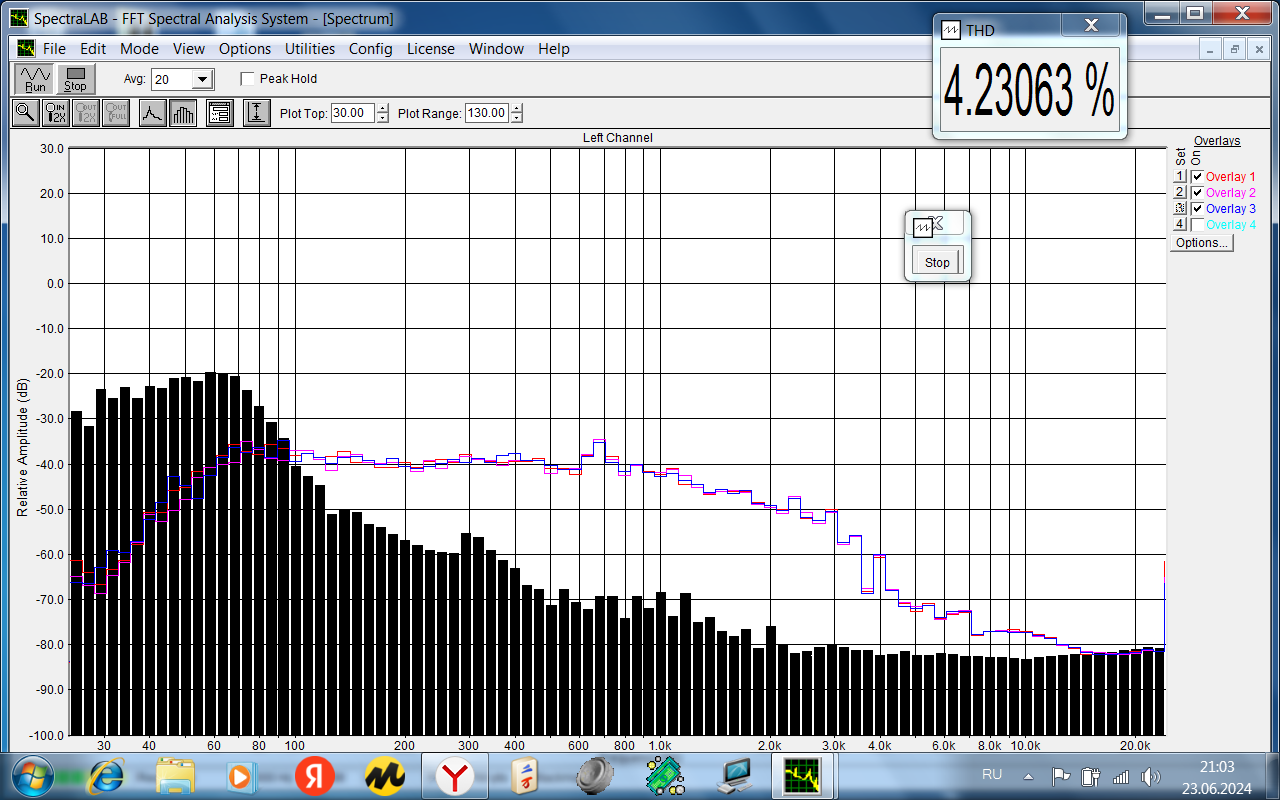The height and width of the screenshot is (800, 1280).
Task: Open the File menu
Action: point(54,48)
